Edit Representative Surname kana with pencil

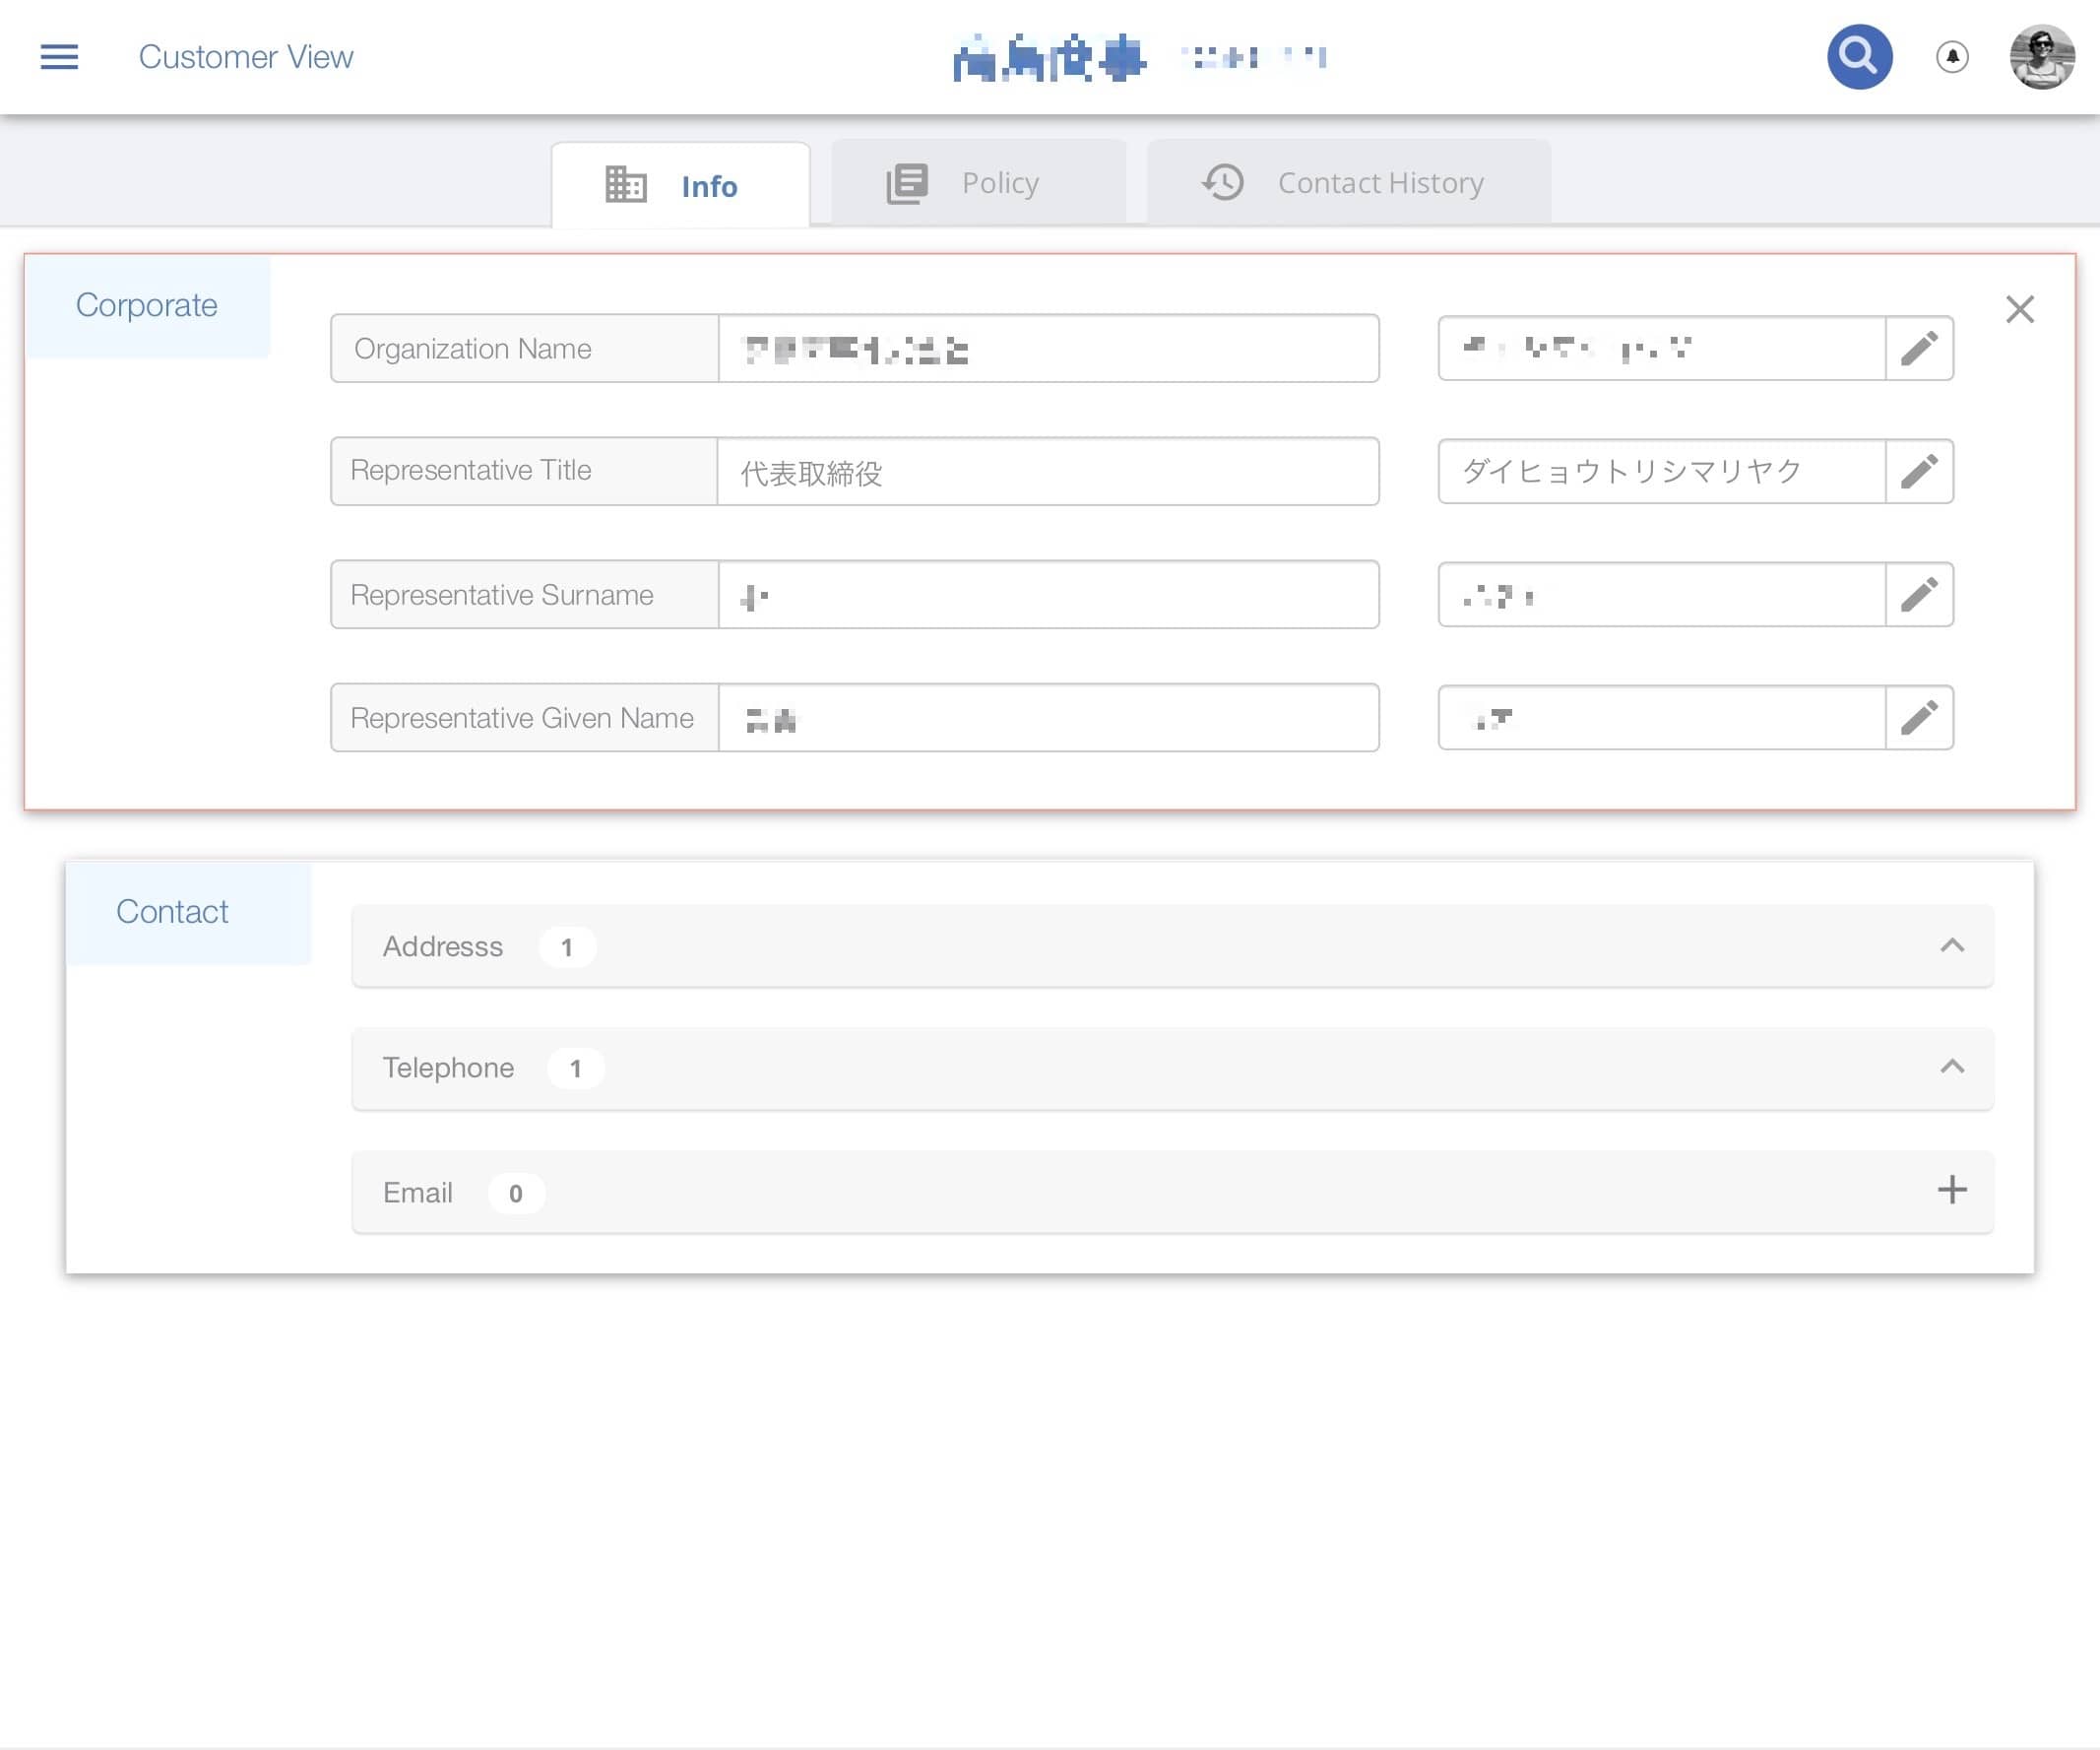(x=1918, y=595)
